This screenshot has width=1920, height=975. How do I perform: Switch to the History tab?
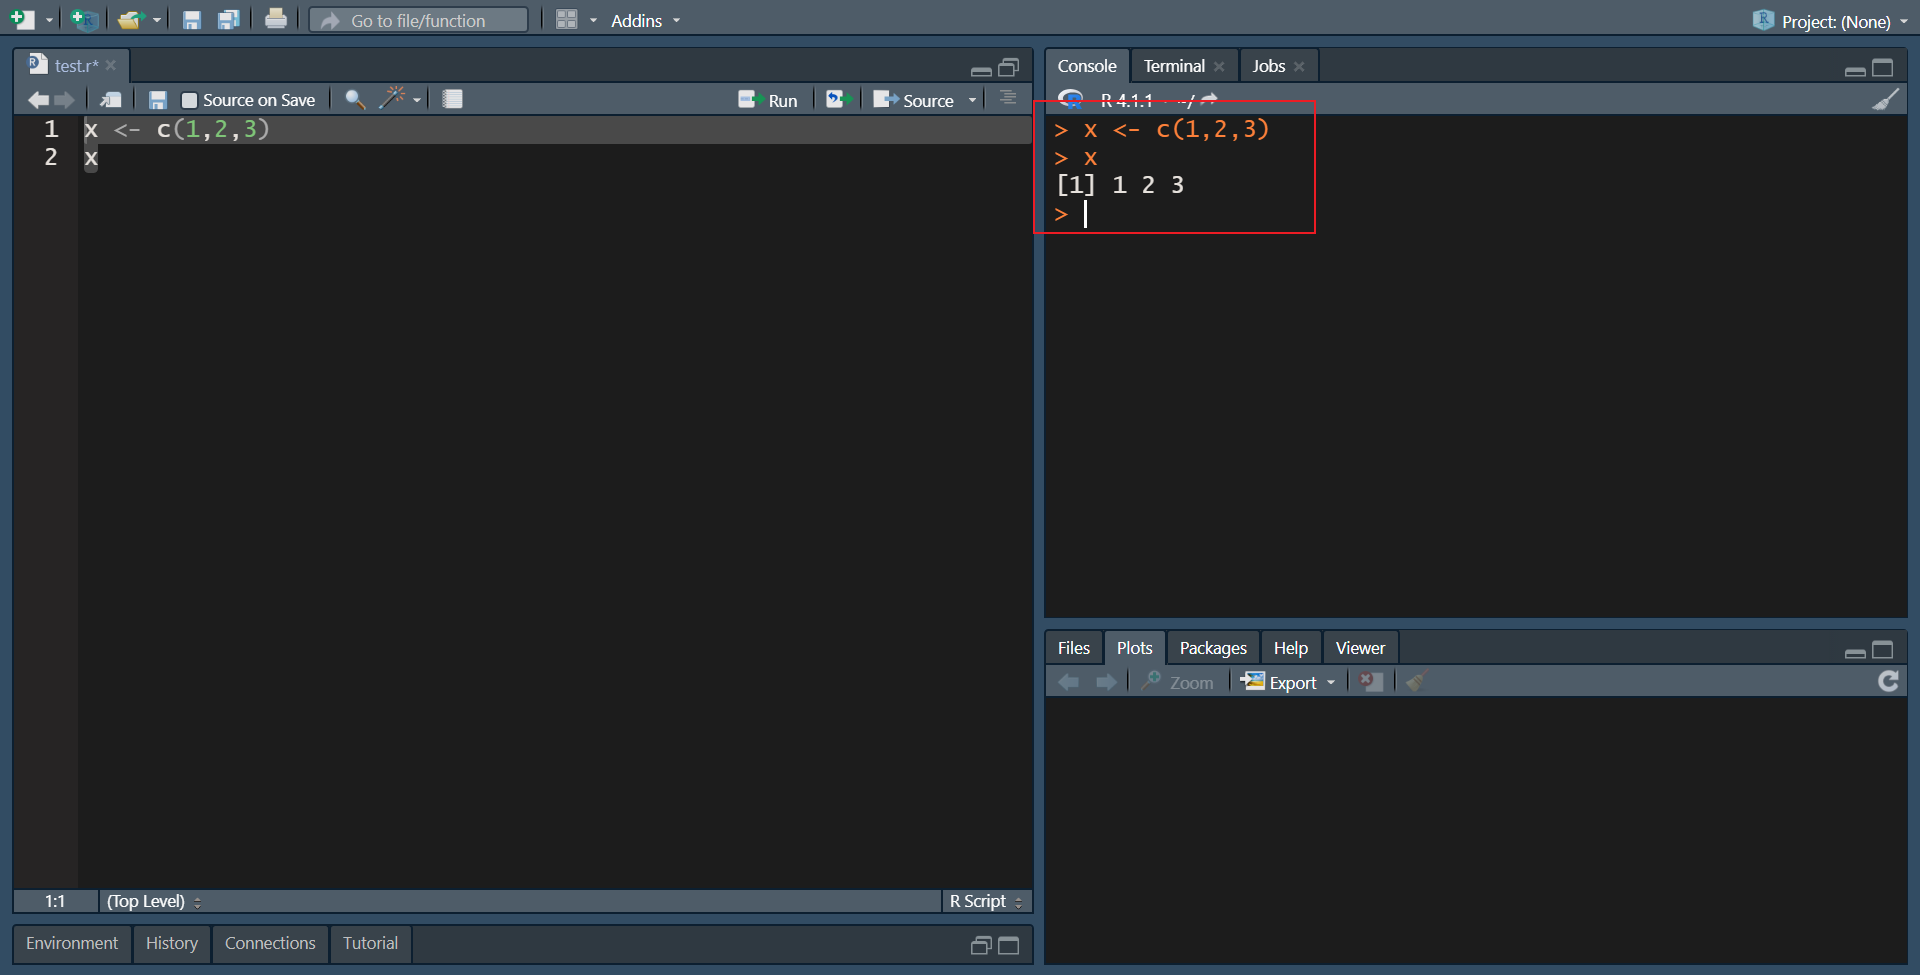[x=172, y=943]
